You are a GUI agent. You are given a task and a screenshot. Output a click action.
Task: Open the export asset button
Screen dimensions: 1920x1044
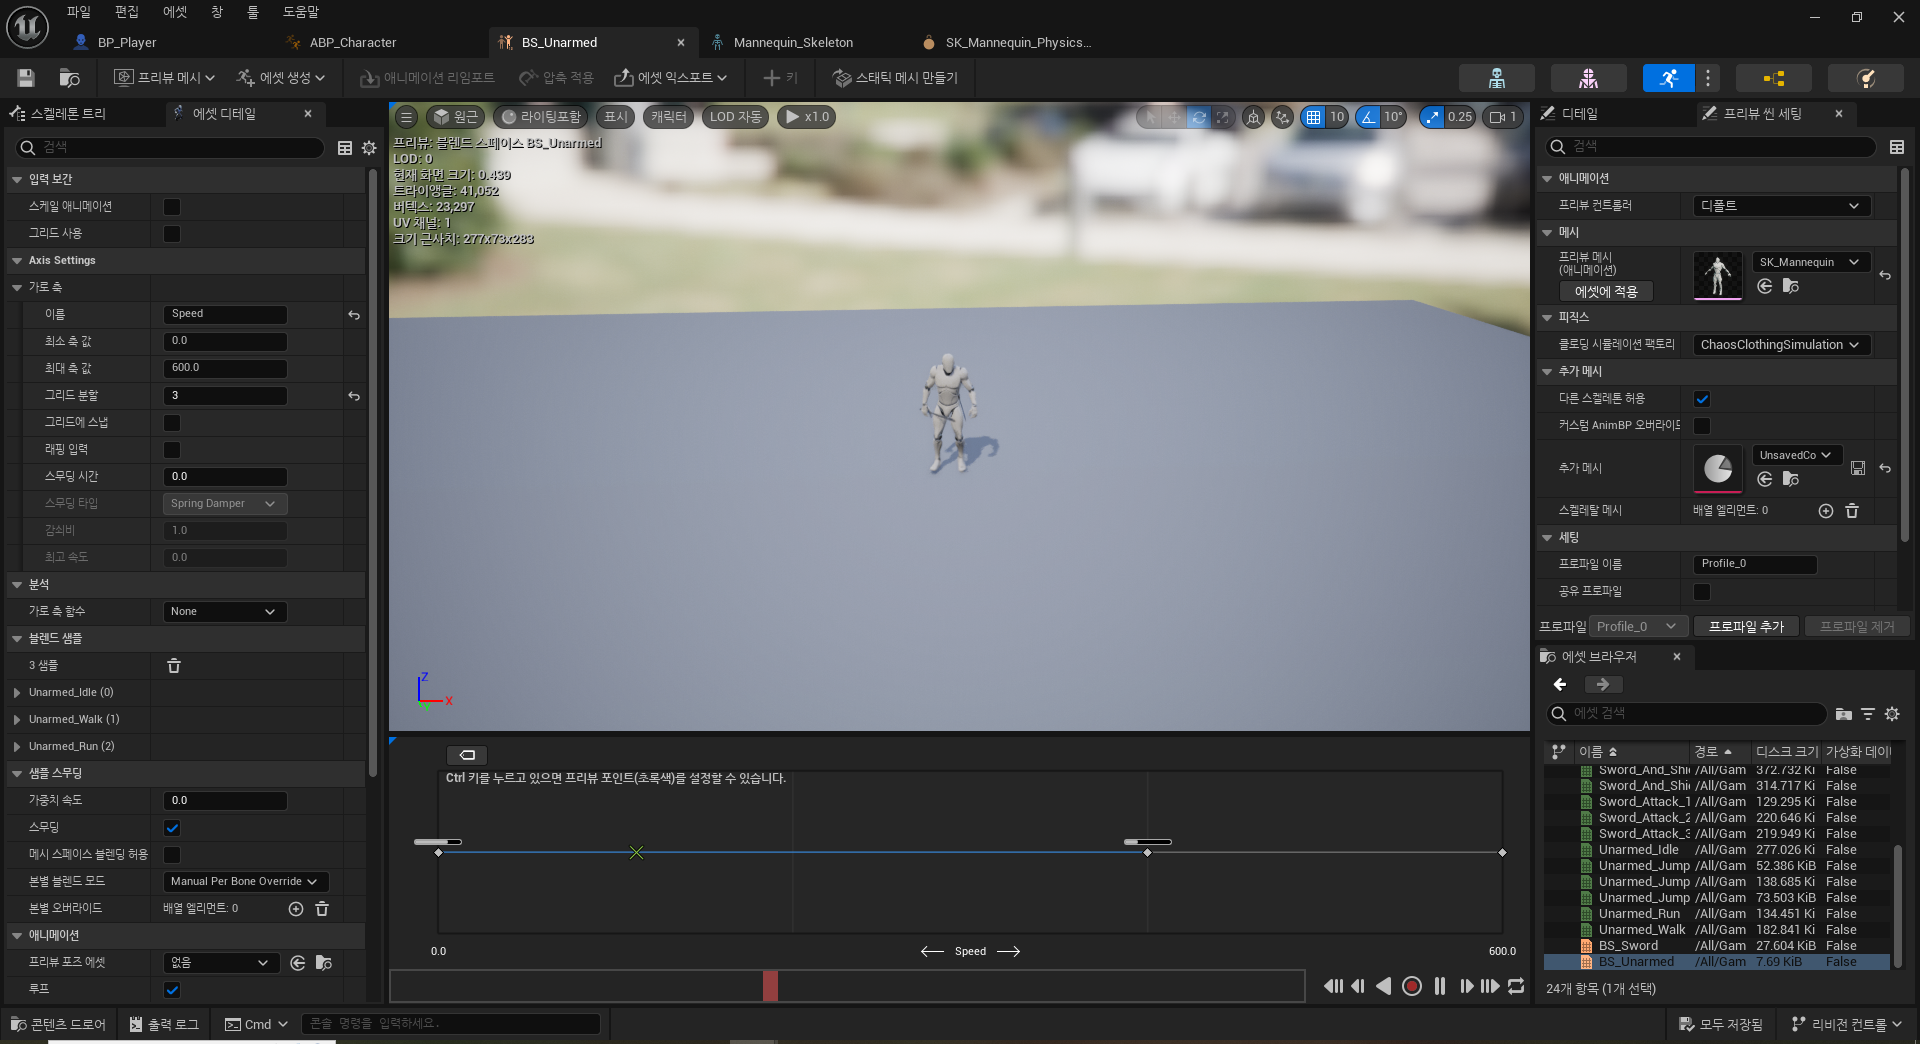click(x=670, y=78)
